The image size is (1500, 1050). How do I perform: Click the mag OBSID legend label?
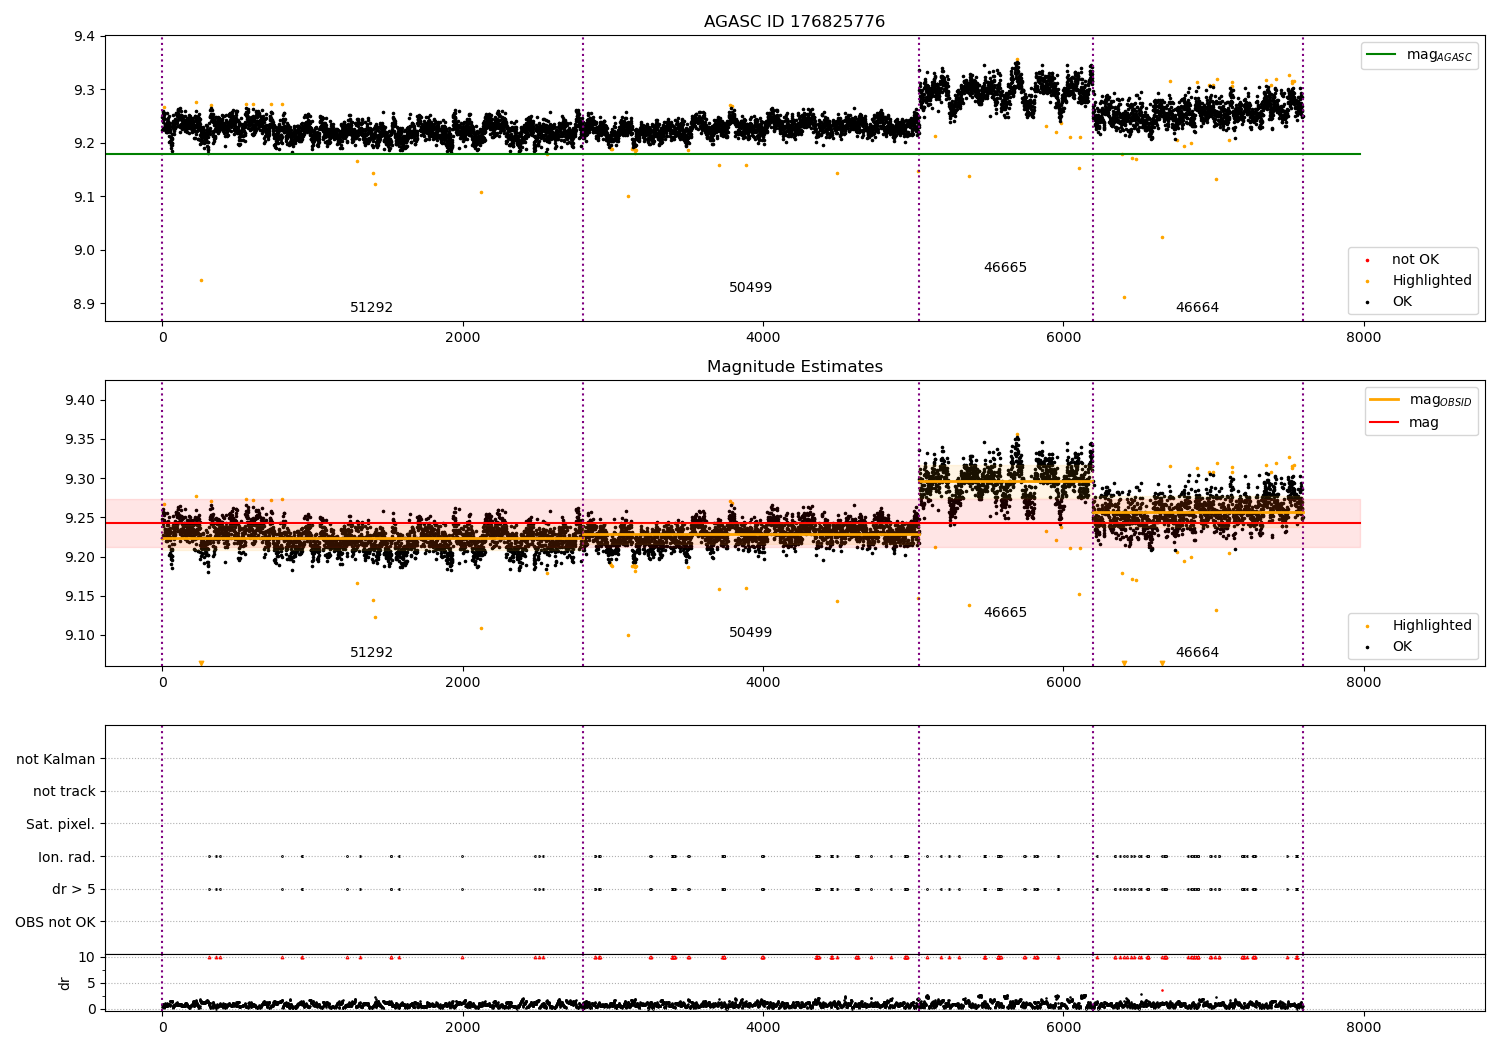pos(1441,400)
